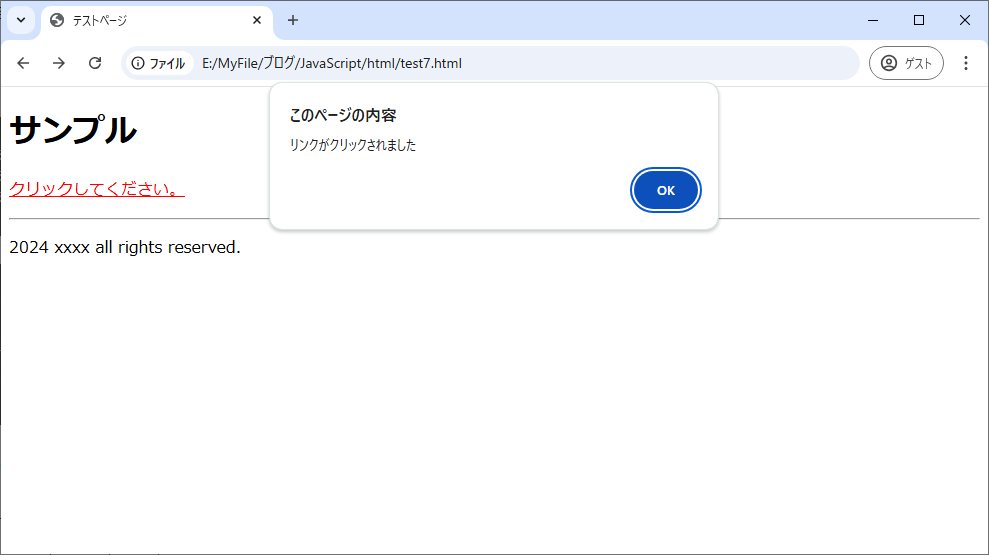Viewport: 989px width, 555px height.
Task: Click the OK button in the alert dialog
Action: pyautogui.click(x=665, y=190)
